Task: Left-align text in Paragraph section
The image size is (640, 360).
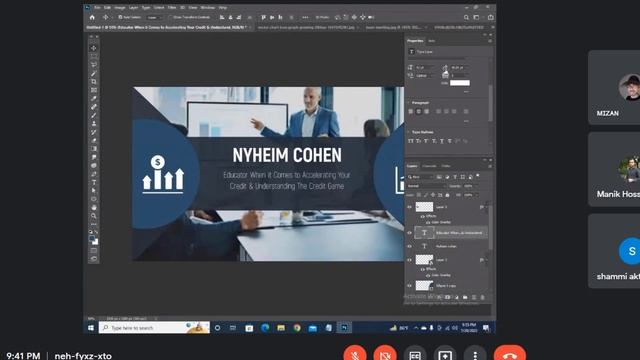Action: pyautogui.click(x=411, y=111)
